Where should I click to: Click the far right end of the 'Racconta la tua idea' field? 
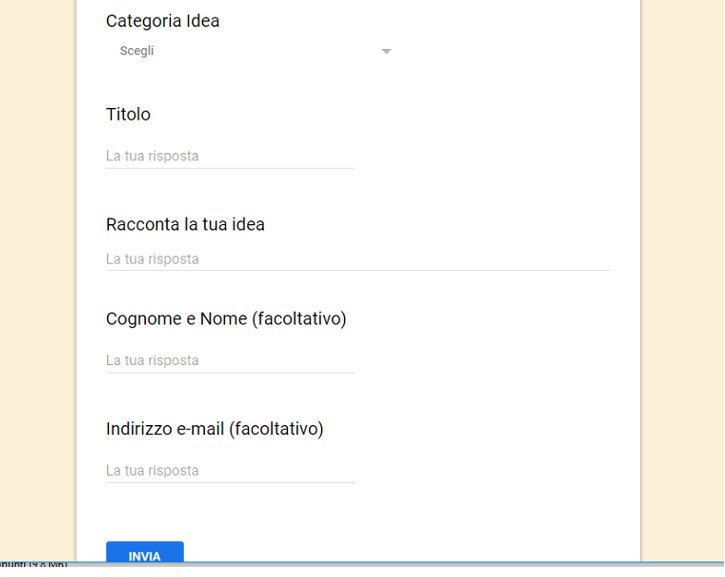pyautogui.click(x=598, y=259)
